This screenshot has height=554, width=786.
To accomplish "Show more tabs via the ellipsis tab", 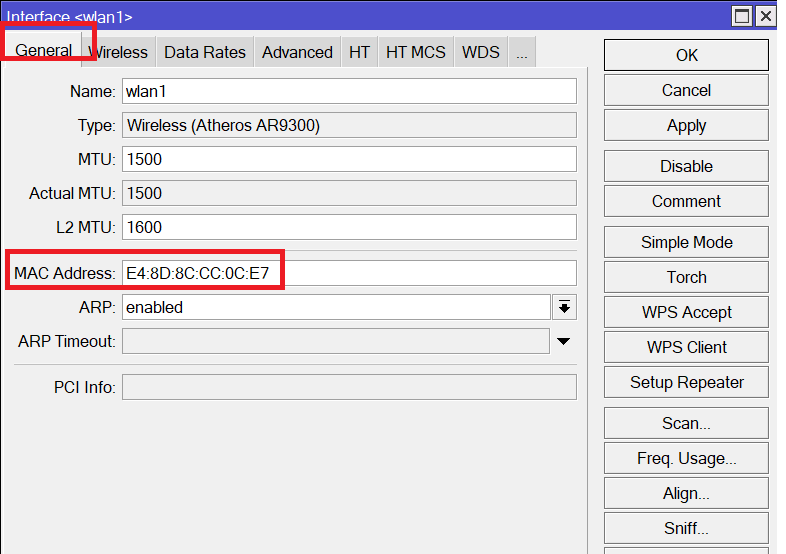I will [522, 52].
